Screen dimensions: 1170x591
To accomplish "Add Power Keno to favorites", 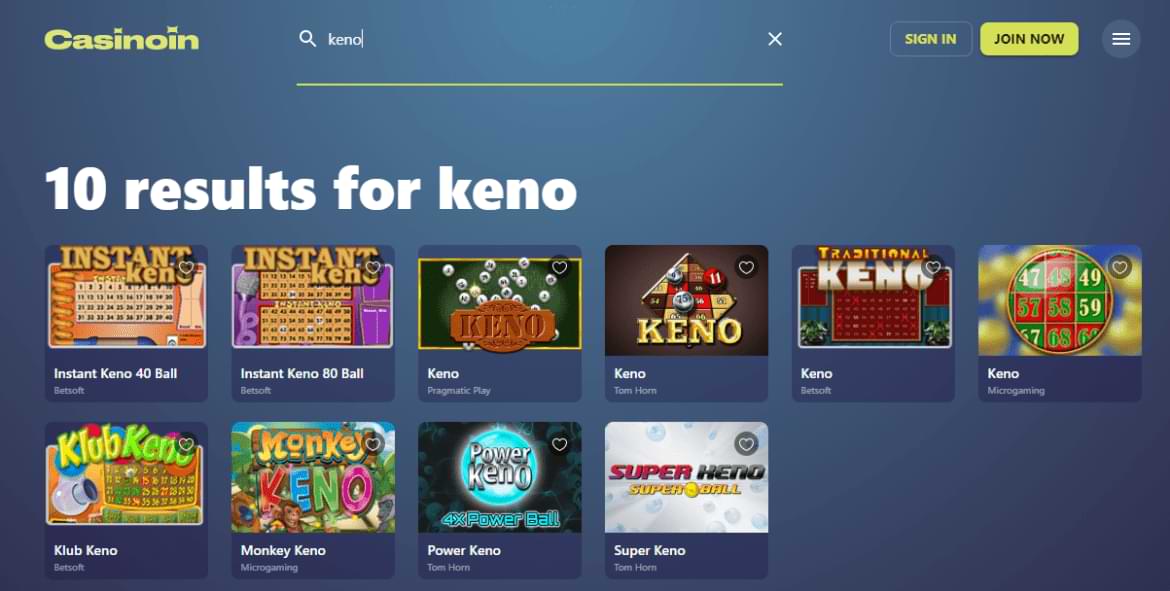I will (x=560, y=444).
